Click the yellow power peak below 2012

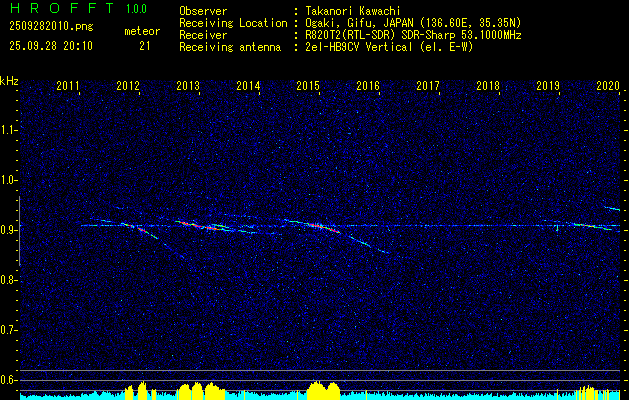[140, 391]
